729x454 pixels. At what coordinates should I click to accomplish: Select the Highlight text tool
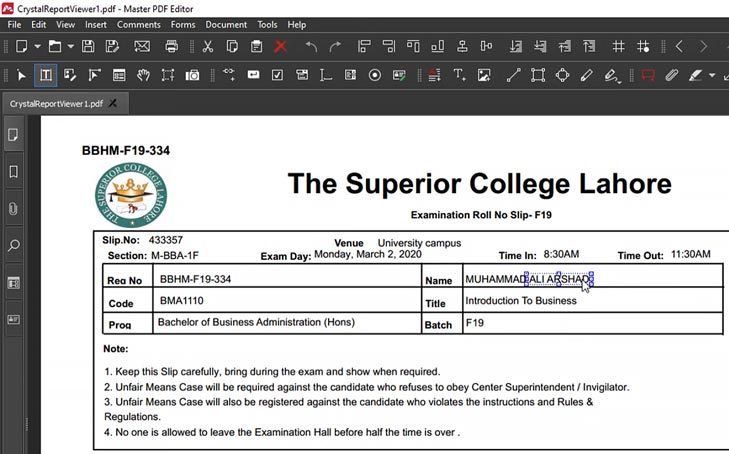coord(696,75)
